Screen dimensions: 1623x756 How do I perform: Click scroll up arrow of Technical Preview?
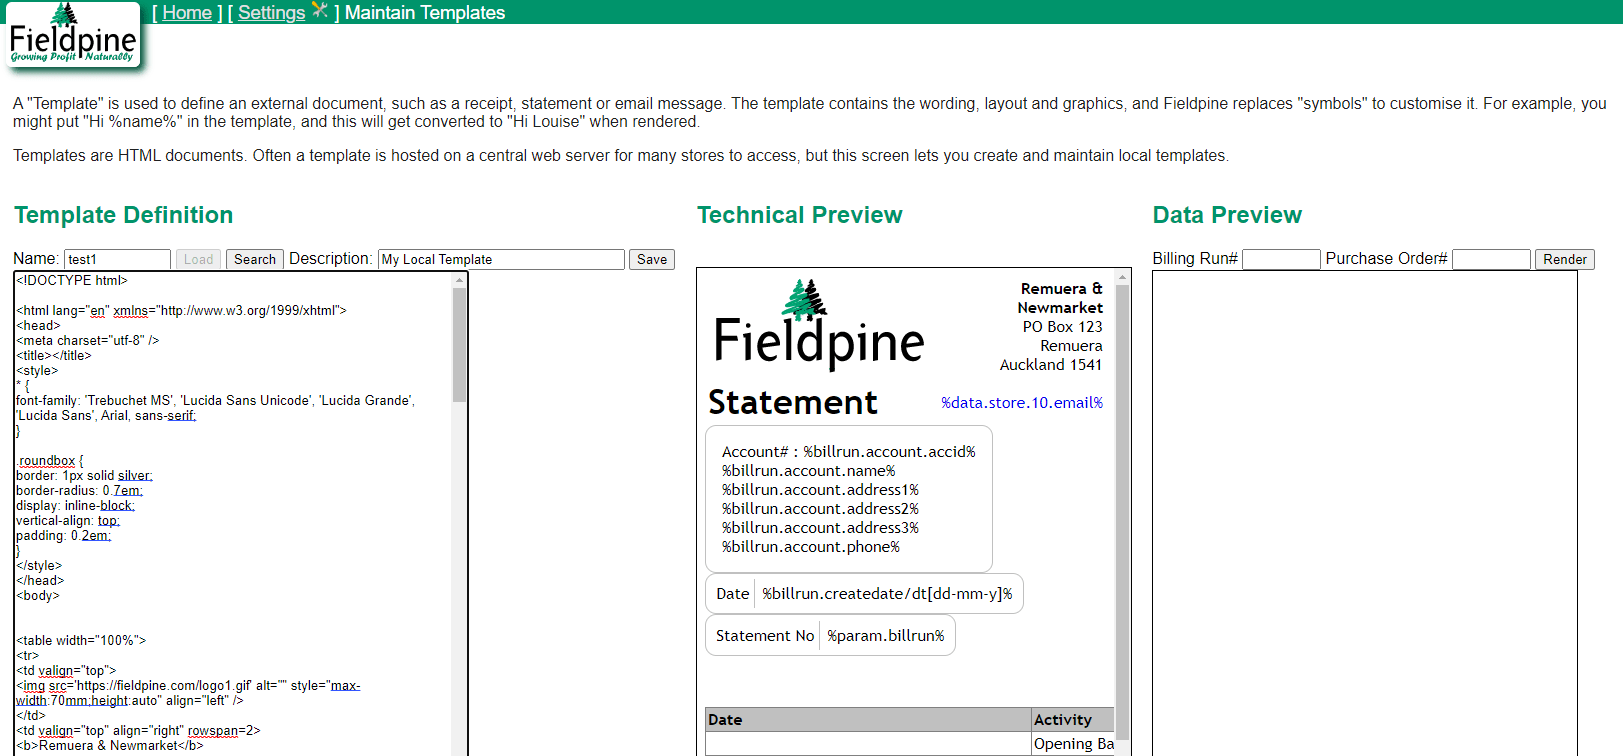tap(1122, 277)
